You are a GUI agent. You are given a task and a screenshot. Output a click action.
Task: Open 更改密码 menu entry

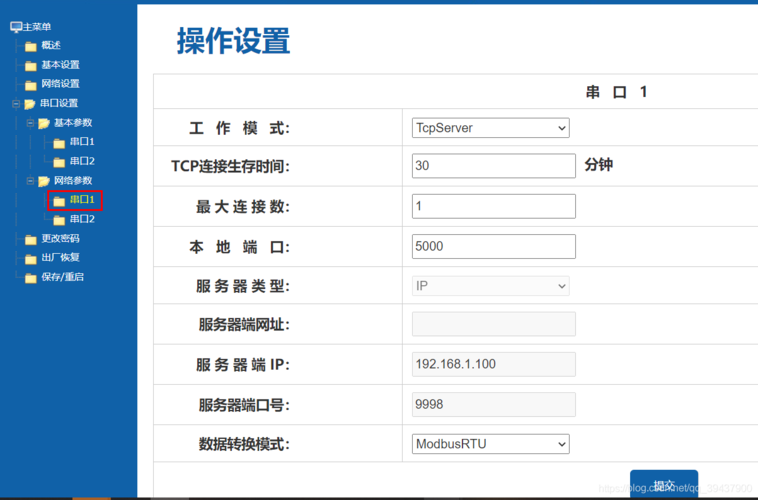click(x=60, y=238)
